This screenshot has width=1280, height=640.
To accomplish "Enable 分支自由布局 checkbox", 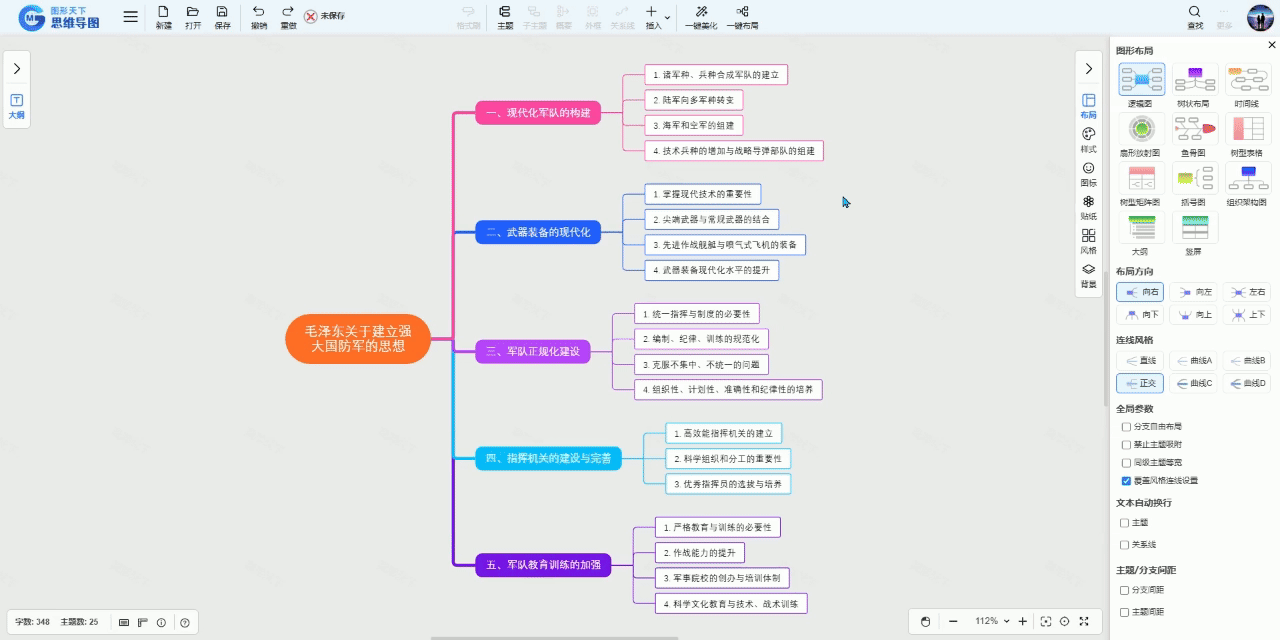I will 1126,427.
